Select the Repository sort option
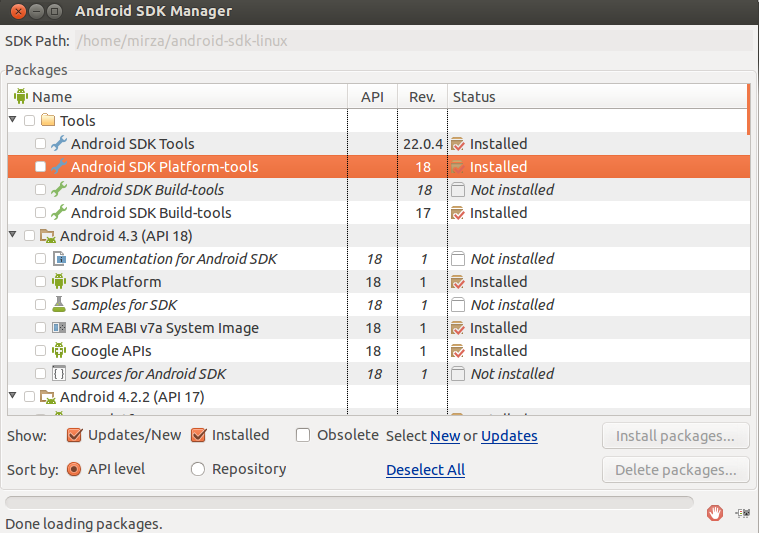 coord(197,469)
